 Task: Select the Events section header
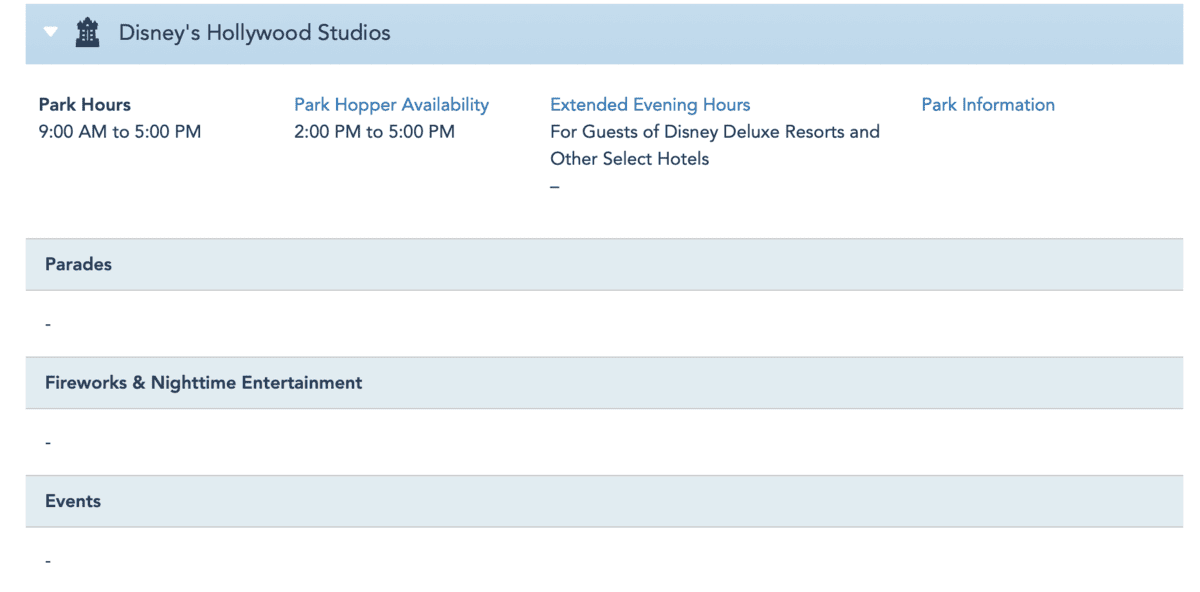pos(73,501)
